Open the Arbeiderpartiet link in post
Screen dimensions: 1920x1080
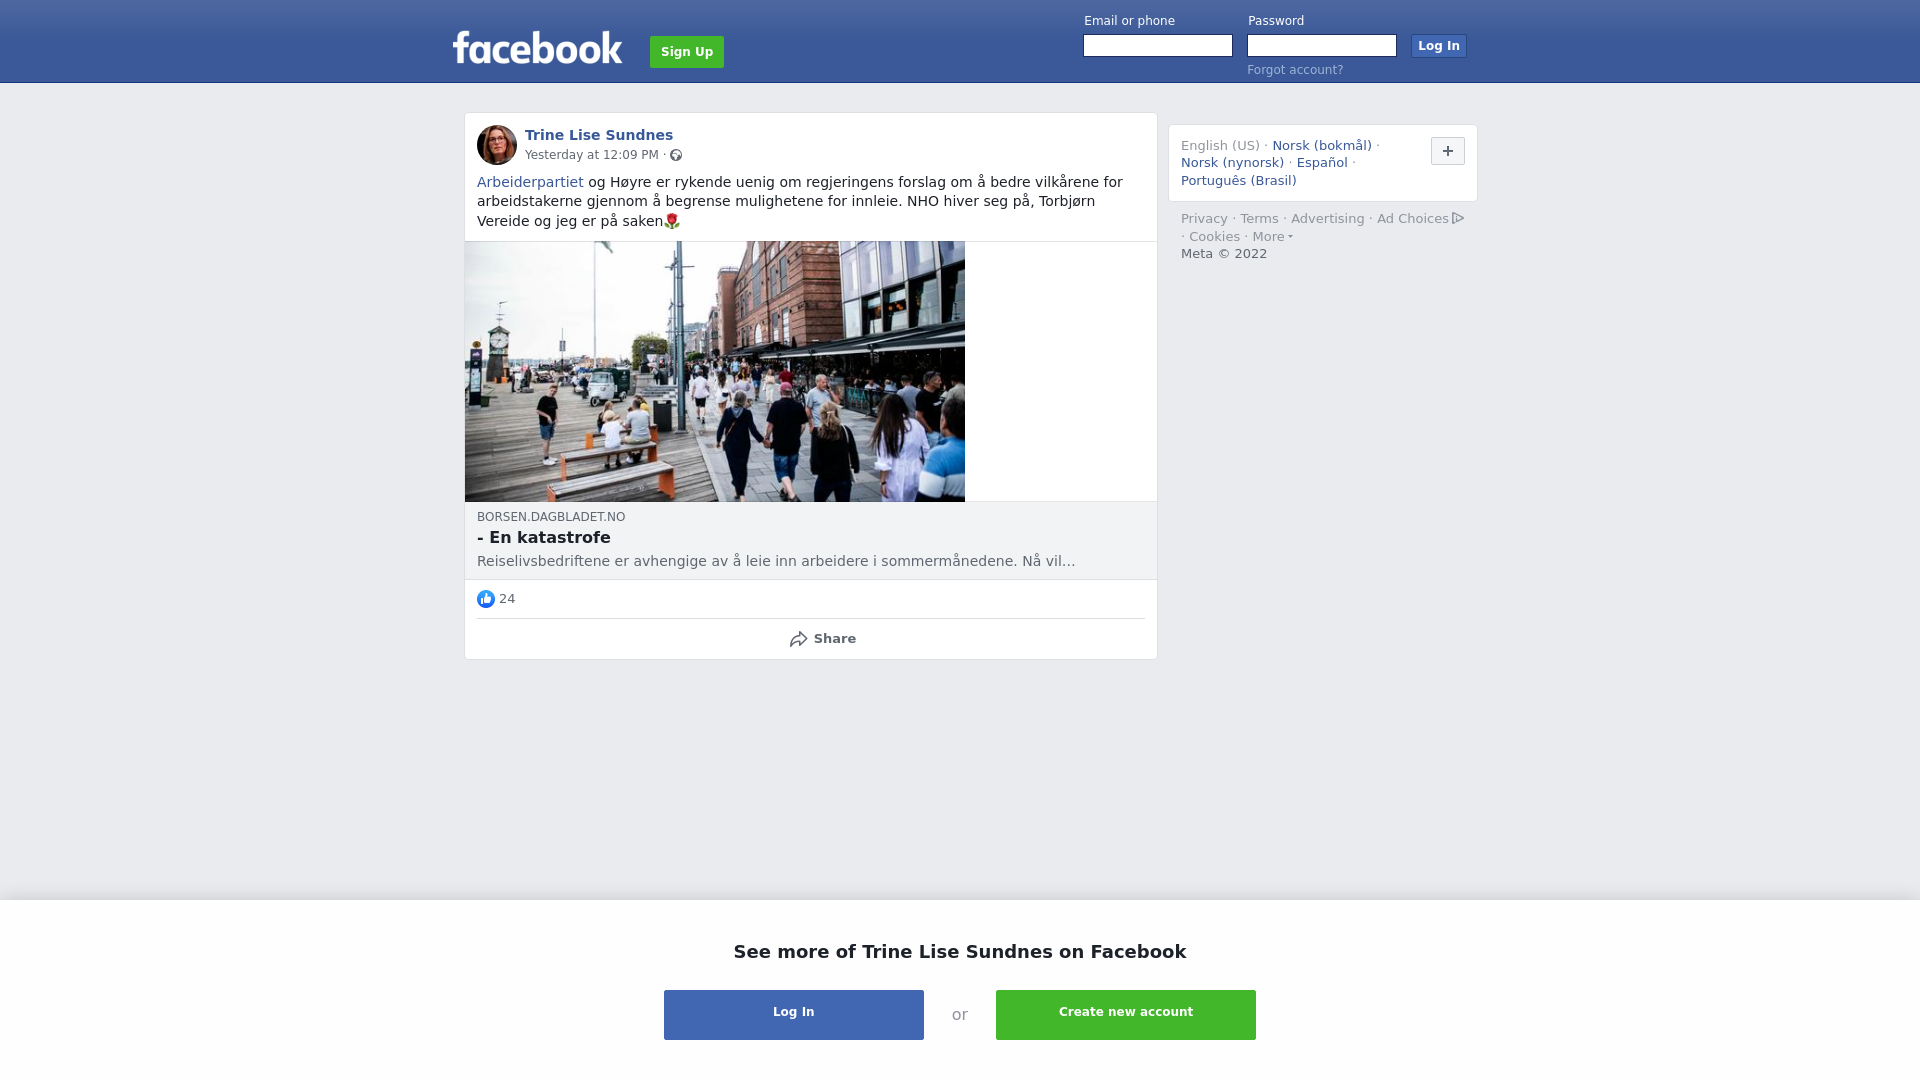530,182
